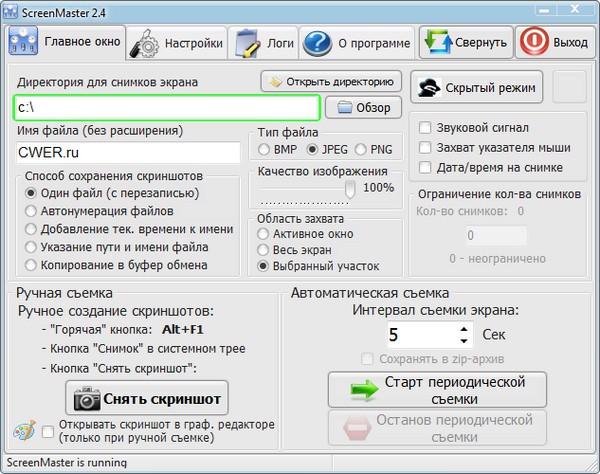This screenshot has width=600, height=474.
Task: Click Открыть директорию button
Action: coord(331,81)
